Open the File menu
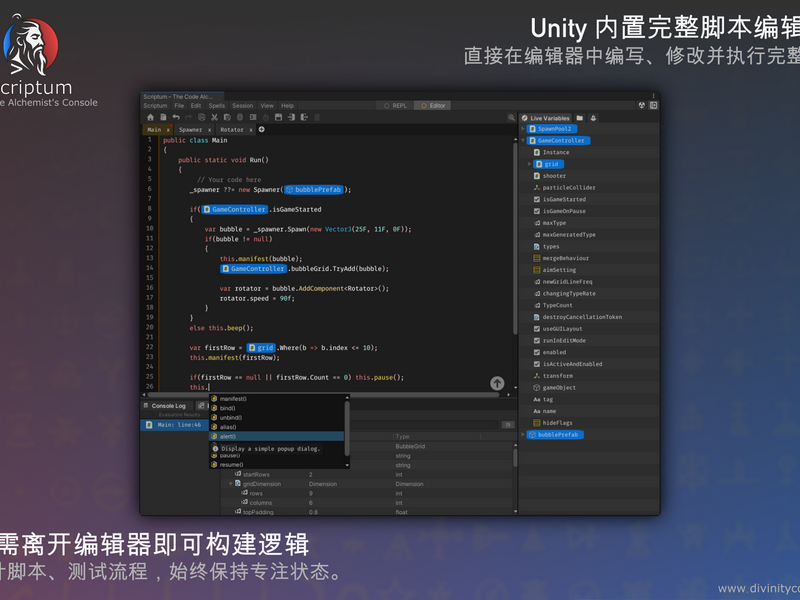Image resolution: width=800 pixels, height=600 pixels. 179,106
